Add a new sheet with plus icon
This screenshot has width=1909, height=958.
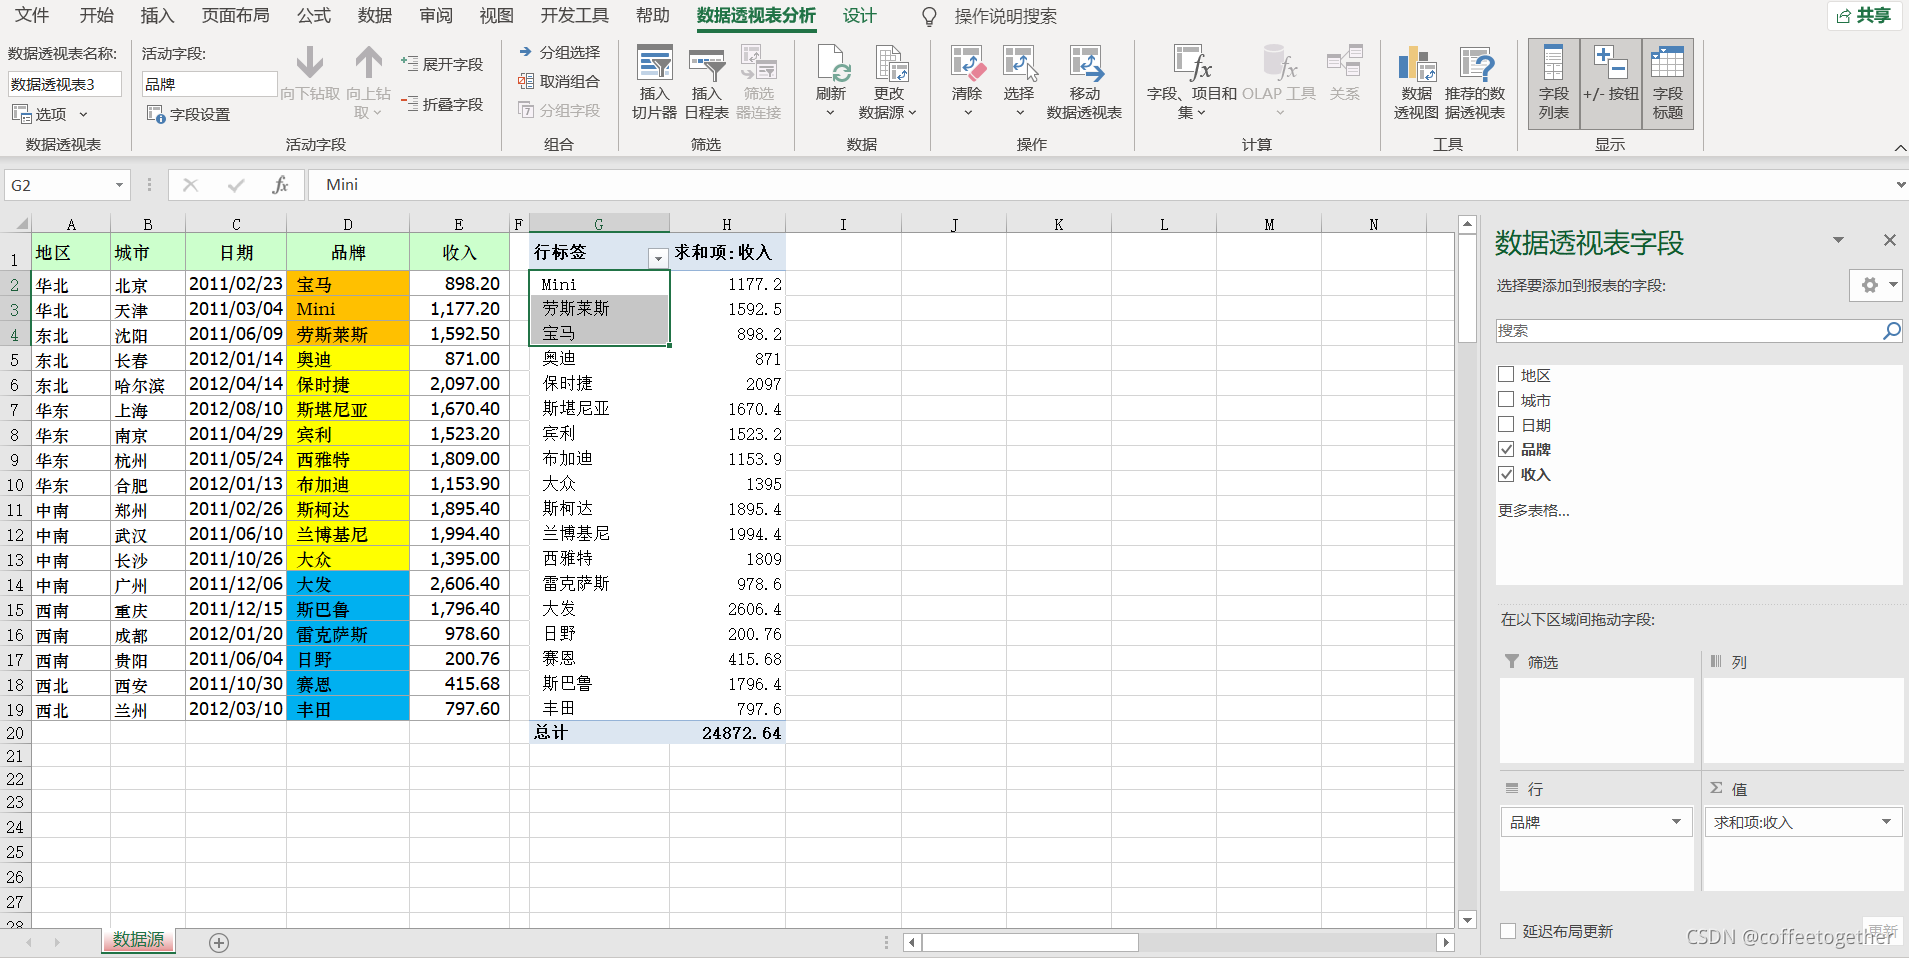219,942
